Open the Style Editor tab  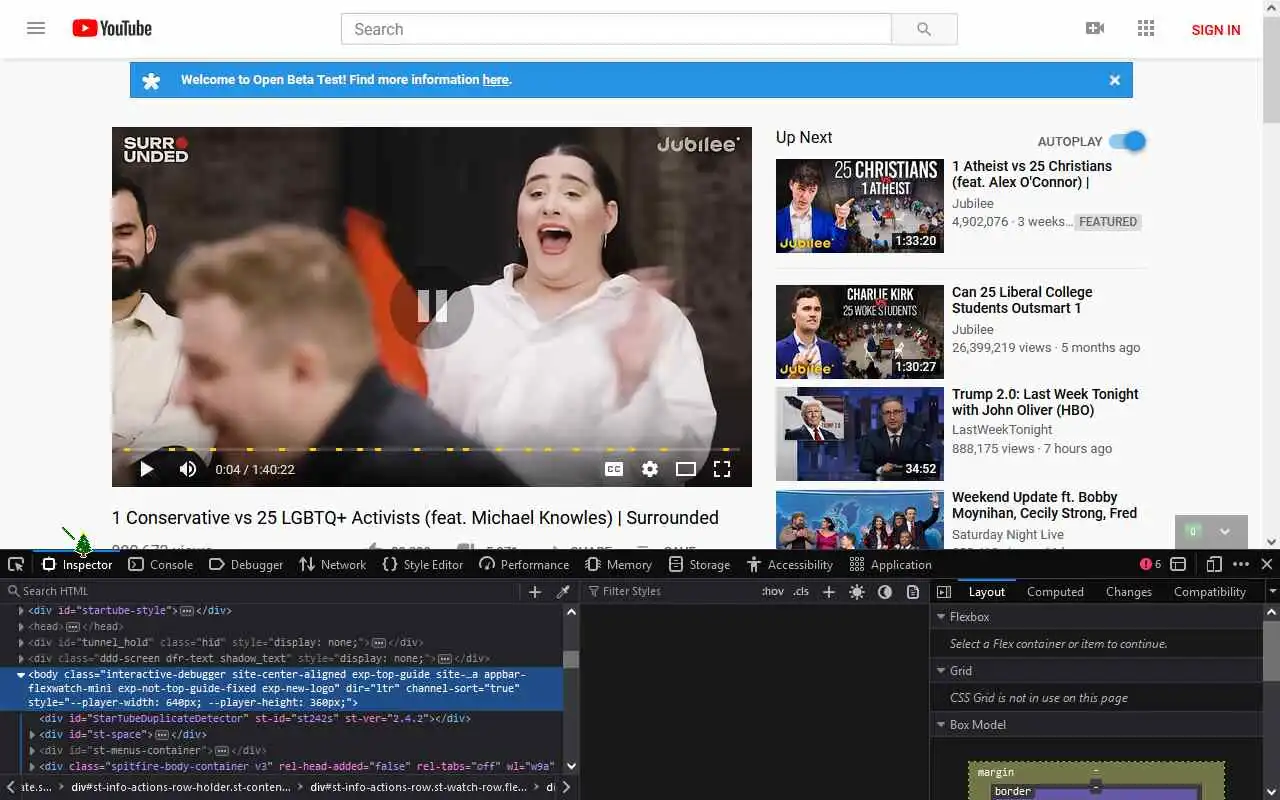[x=423, y=564]
